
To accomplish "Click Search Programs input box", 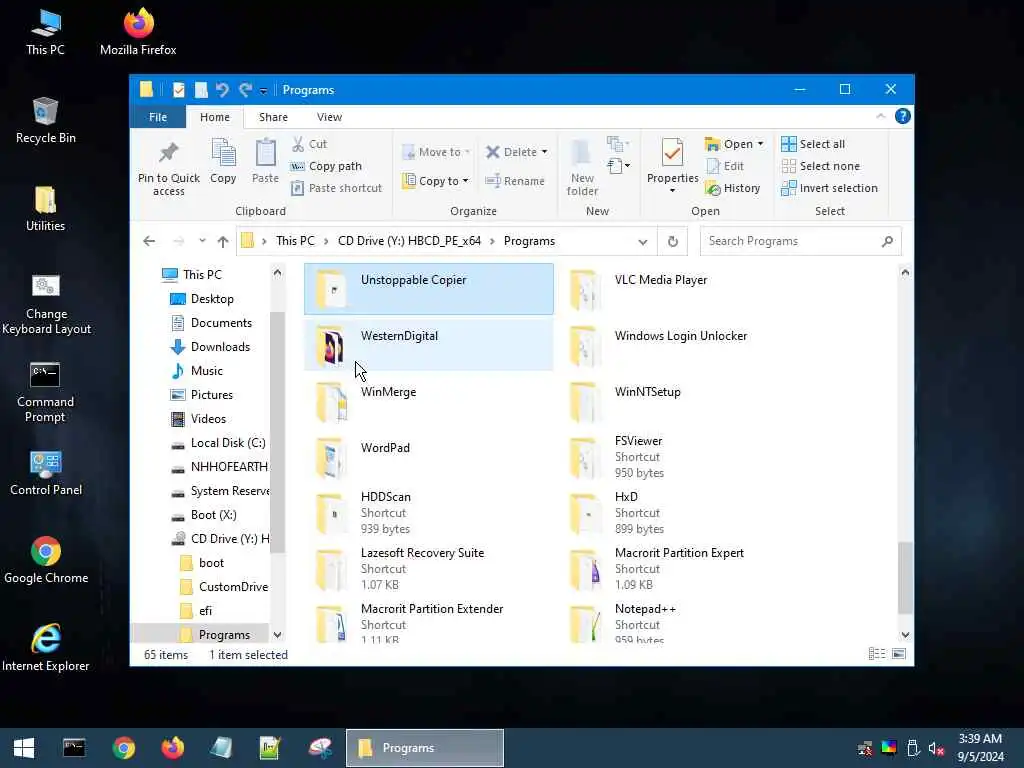I will click(801, 241).
